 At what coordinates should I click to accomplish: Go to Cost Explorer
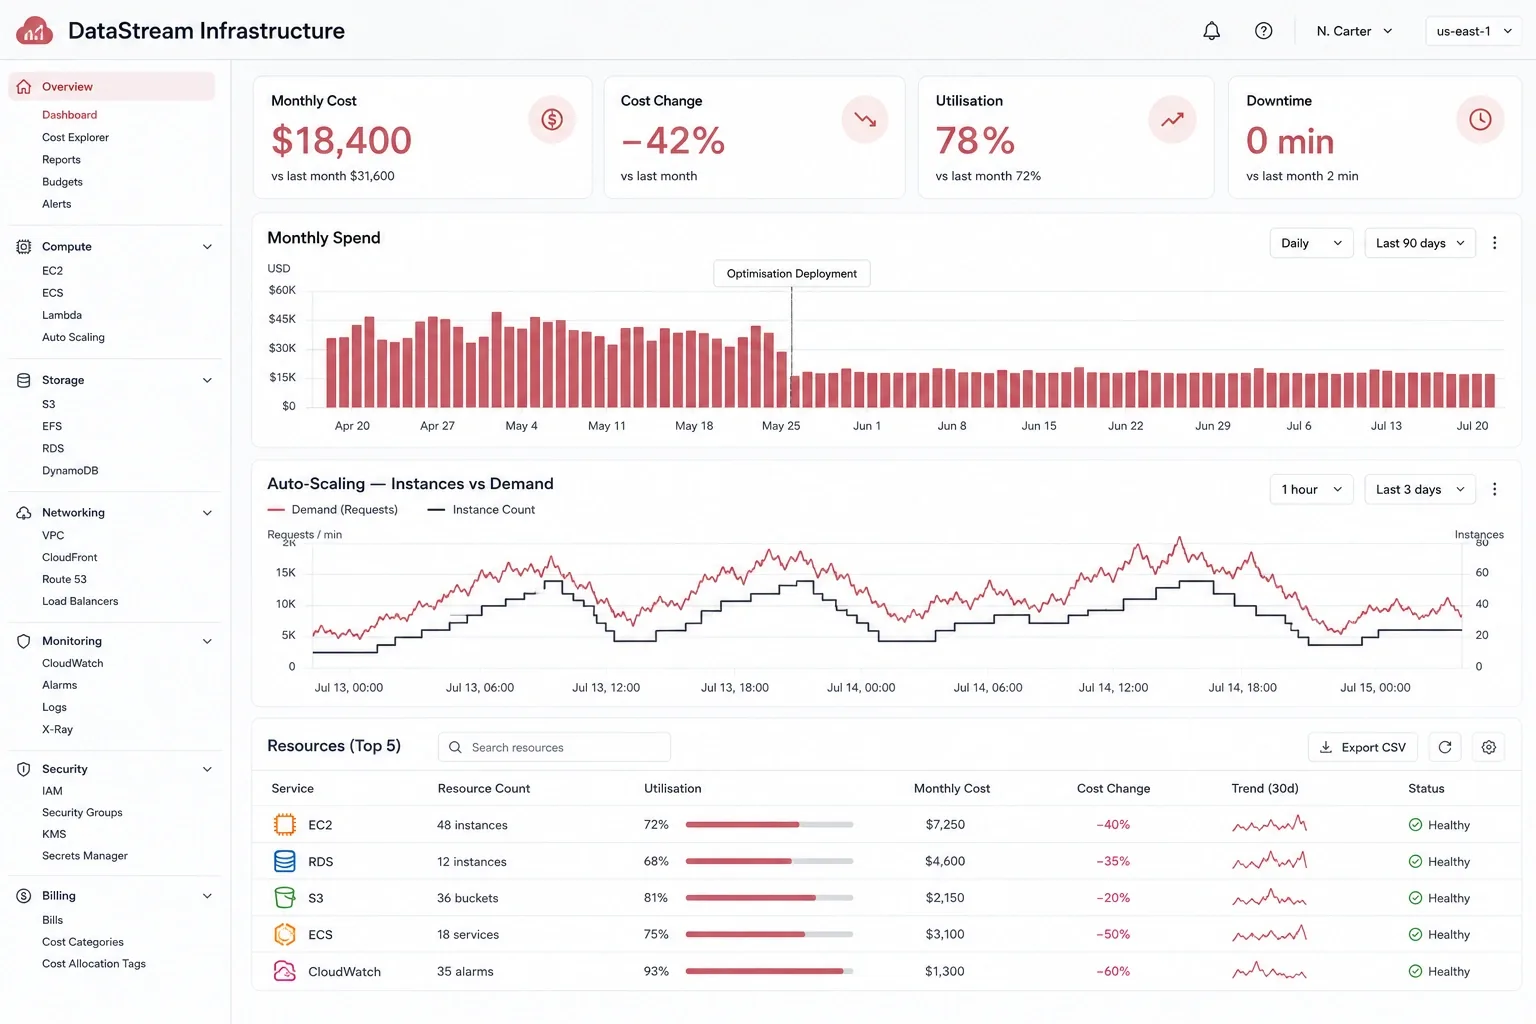click(x=75, y=137)
